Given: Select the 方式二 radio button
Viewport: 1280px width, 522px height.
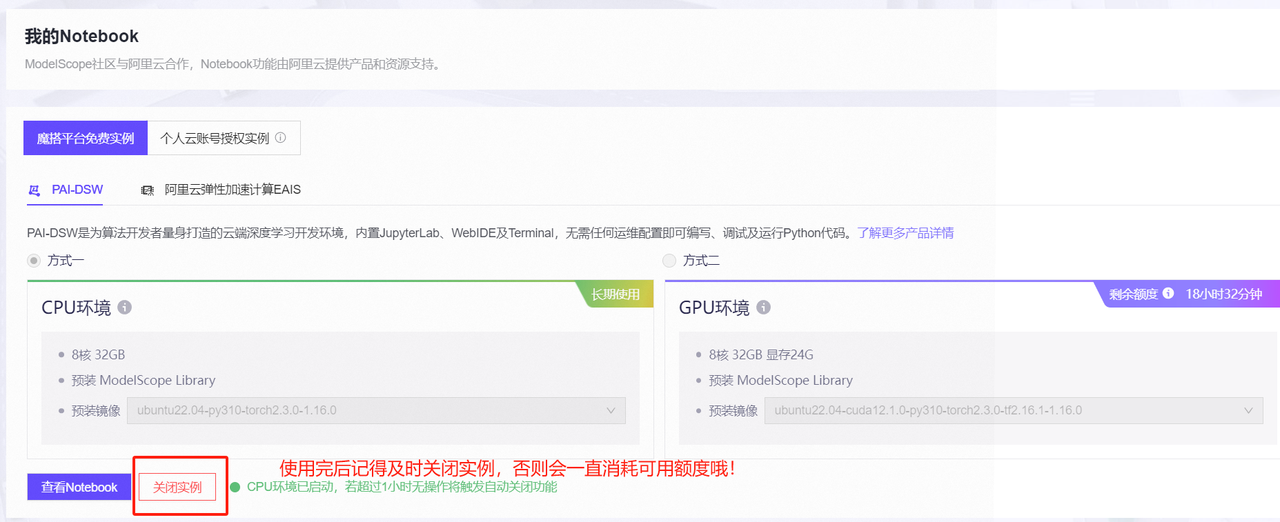Looking at the screenshot, I should 669,260.
